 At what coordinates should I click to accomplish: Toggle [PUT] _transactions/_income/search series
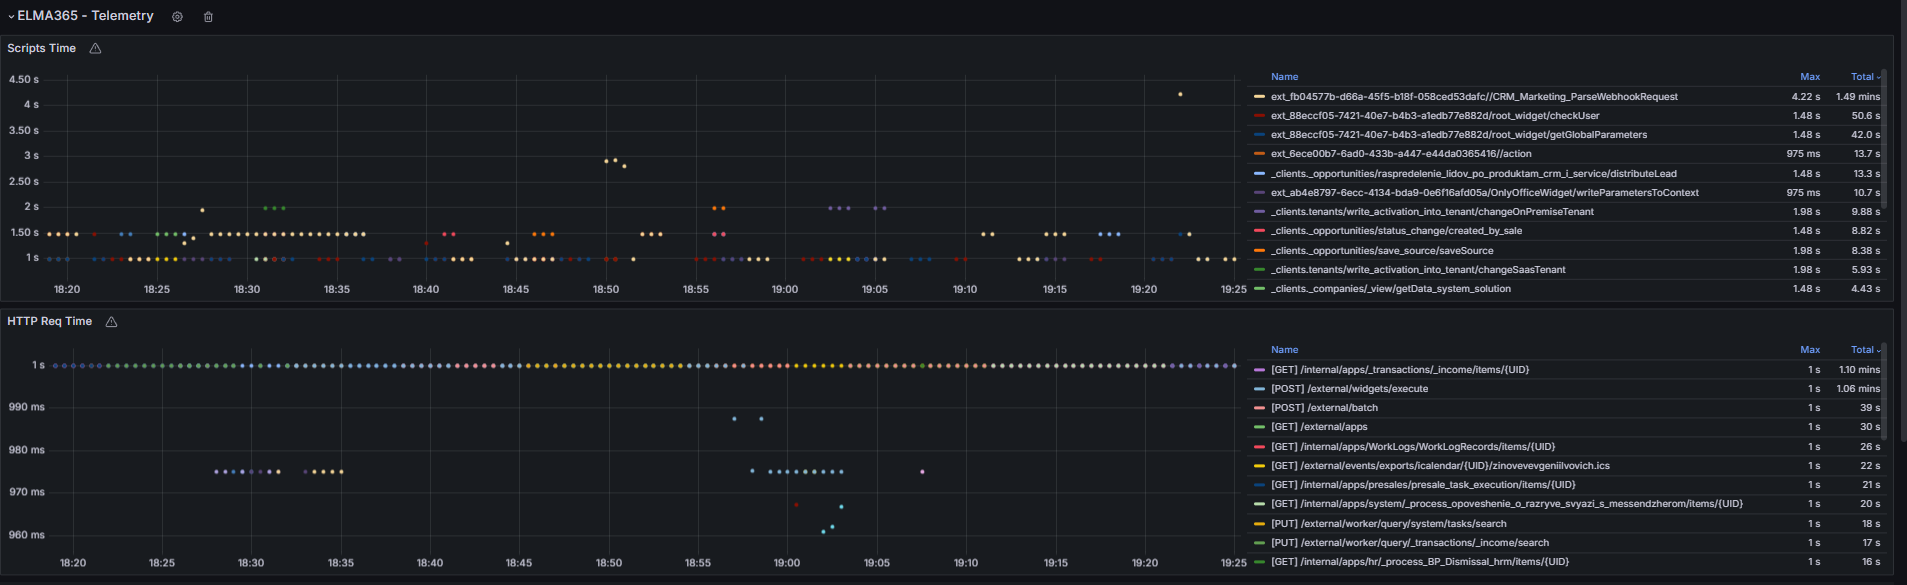pyautogui.click(x=1410, y=543)
